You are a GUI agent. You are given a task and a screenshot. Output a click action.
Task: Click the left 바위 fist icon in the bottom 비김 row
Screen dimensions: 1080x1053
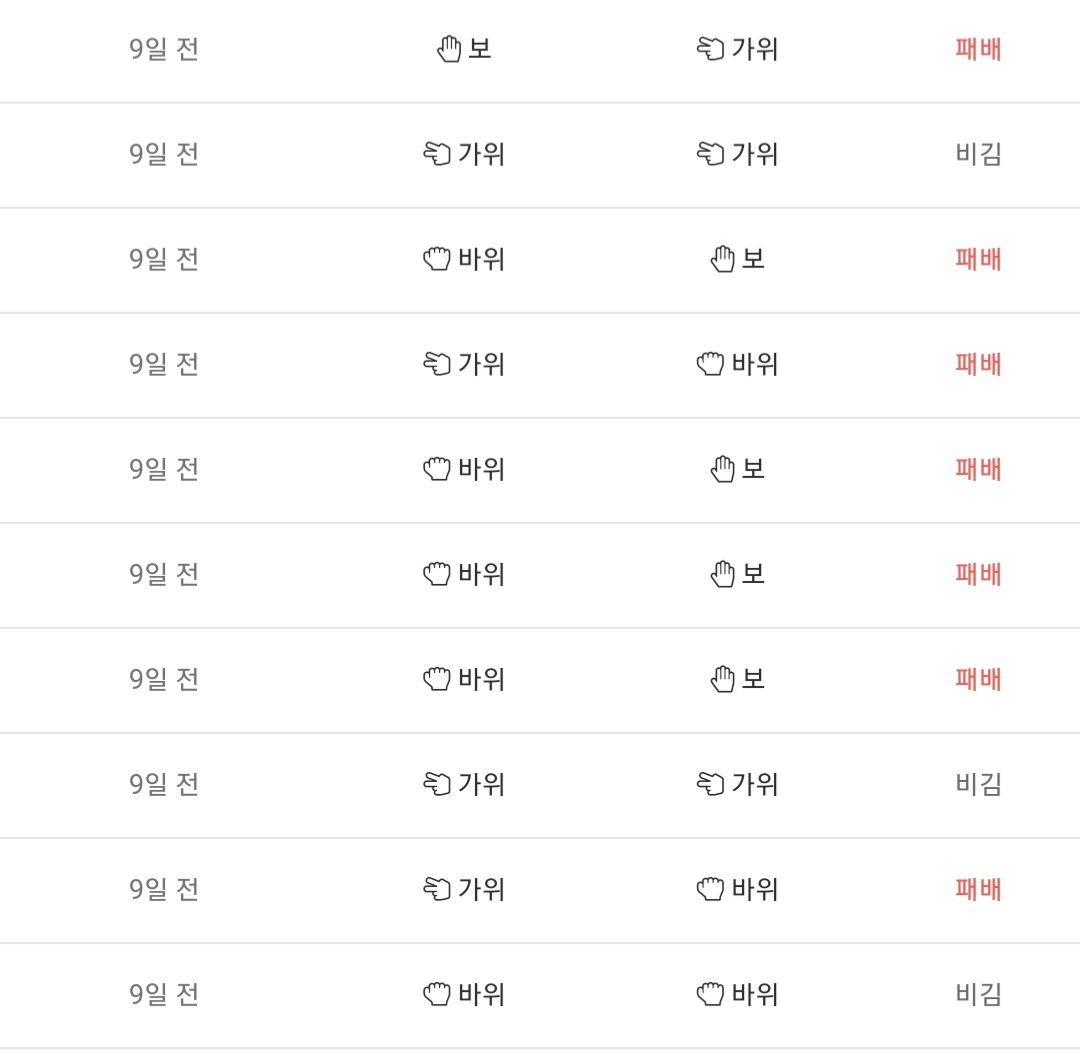click(x=437, y=994)
